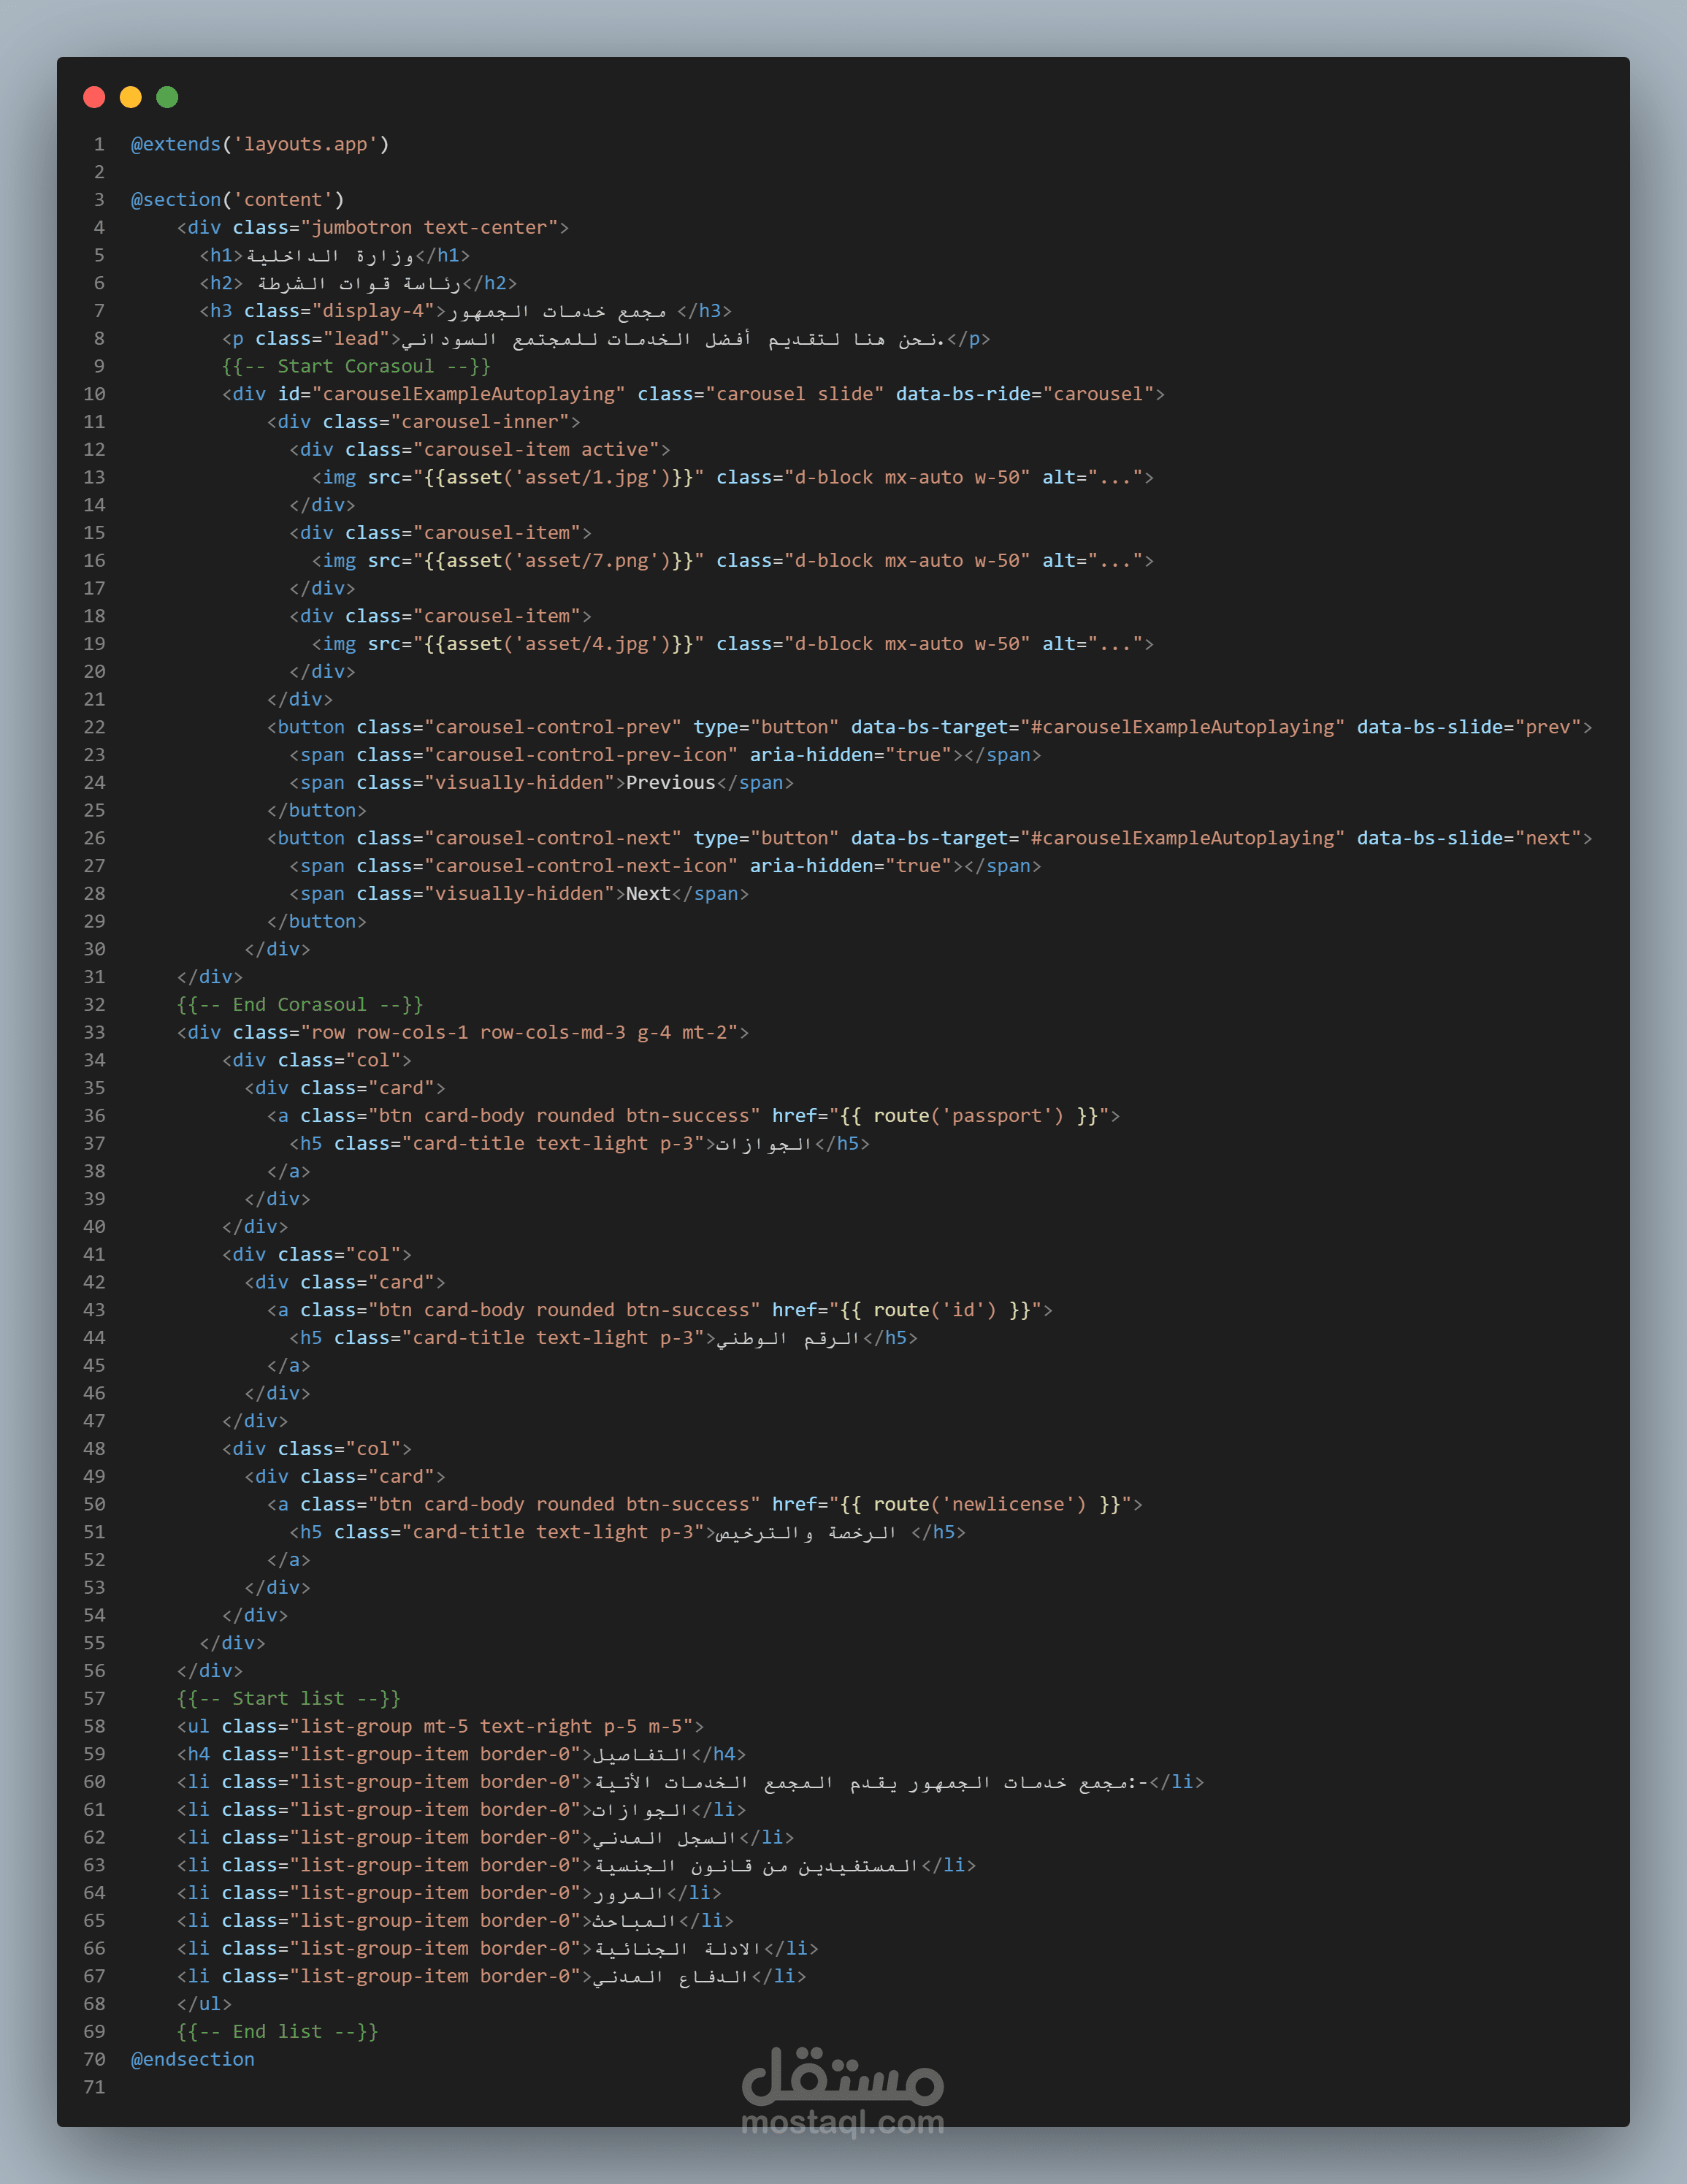The image size is (1687, 2184).
Task: Click line number 71 in gutter
Action: coord(94,2087)
